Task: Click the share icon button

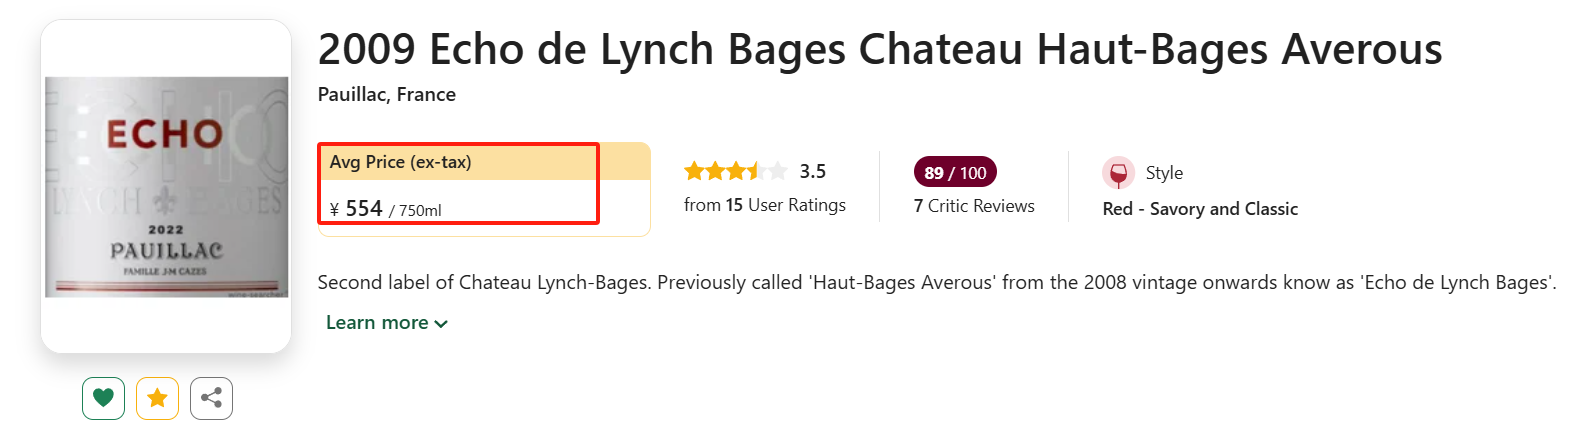Action: (211, 398)
